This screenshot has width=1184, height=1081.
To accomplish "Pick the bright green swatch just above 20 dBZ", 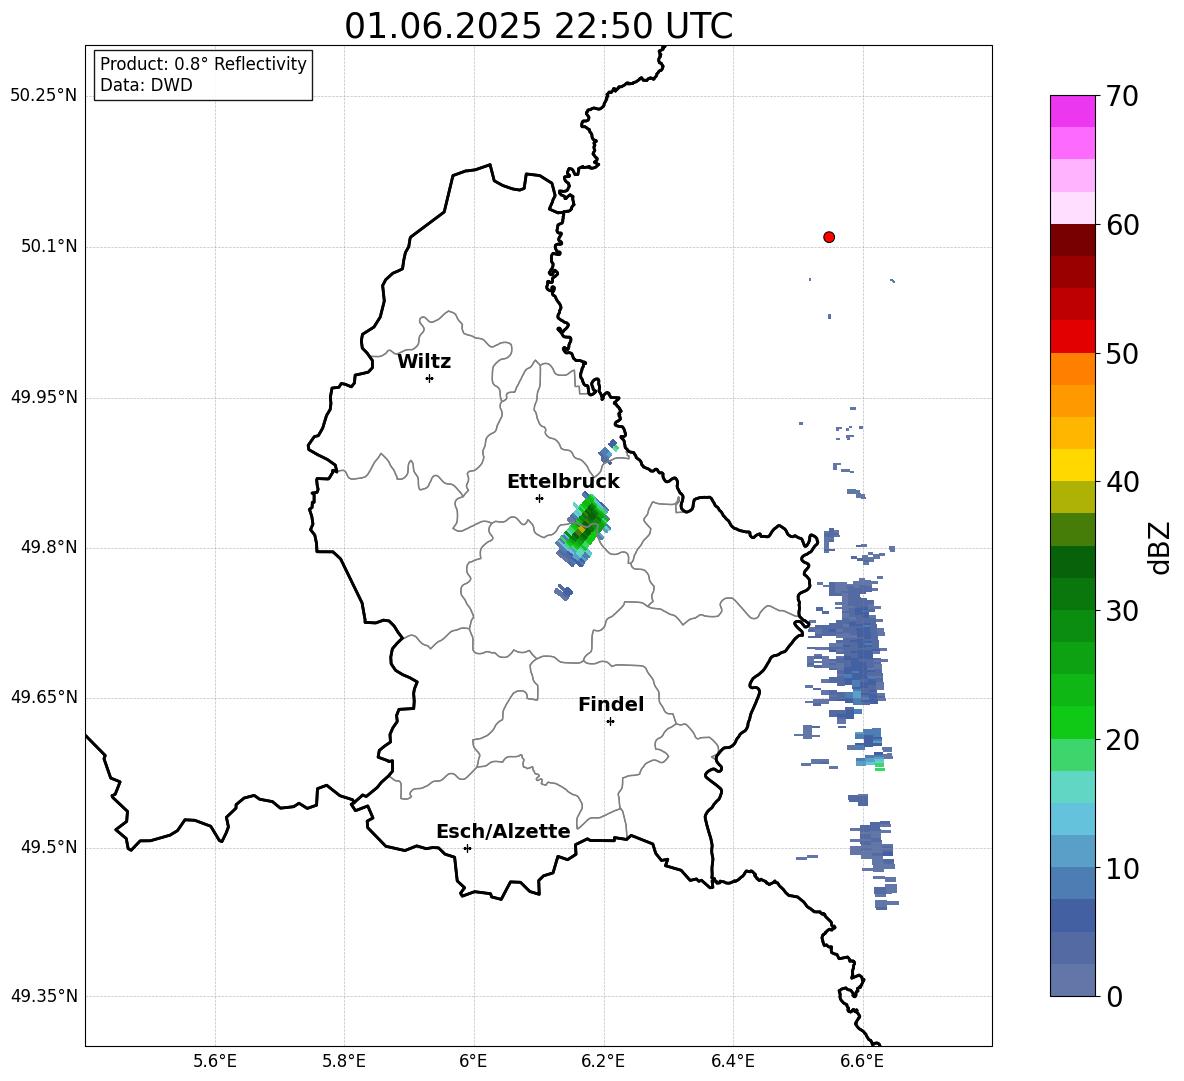I will 1073,722.
